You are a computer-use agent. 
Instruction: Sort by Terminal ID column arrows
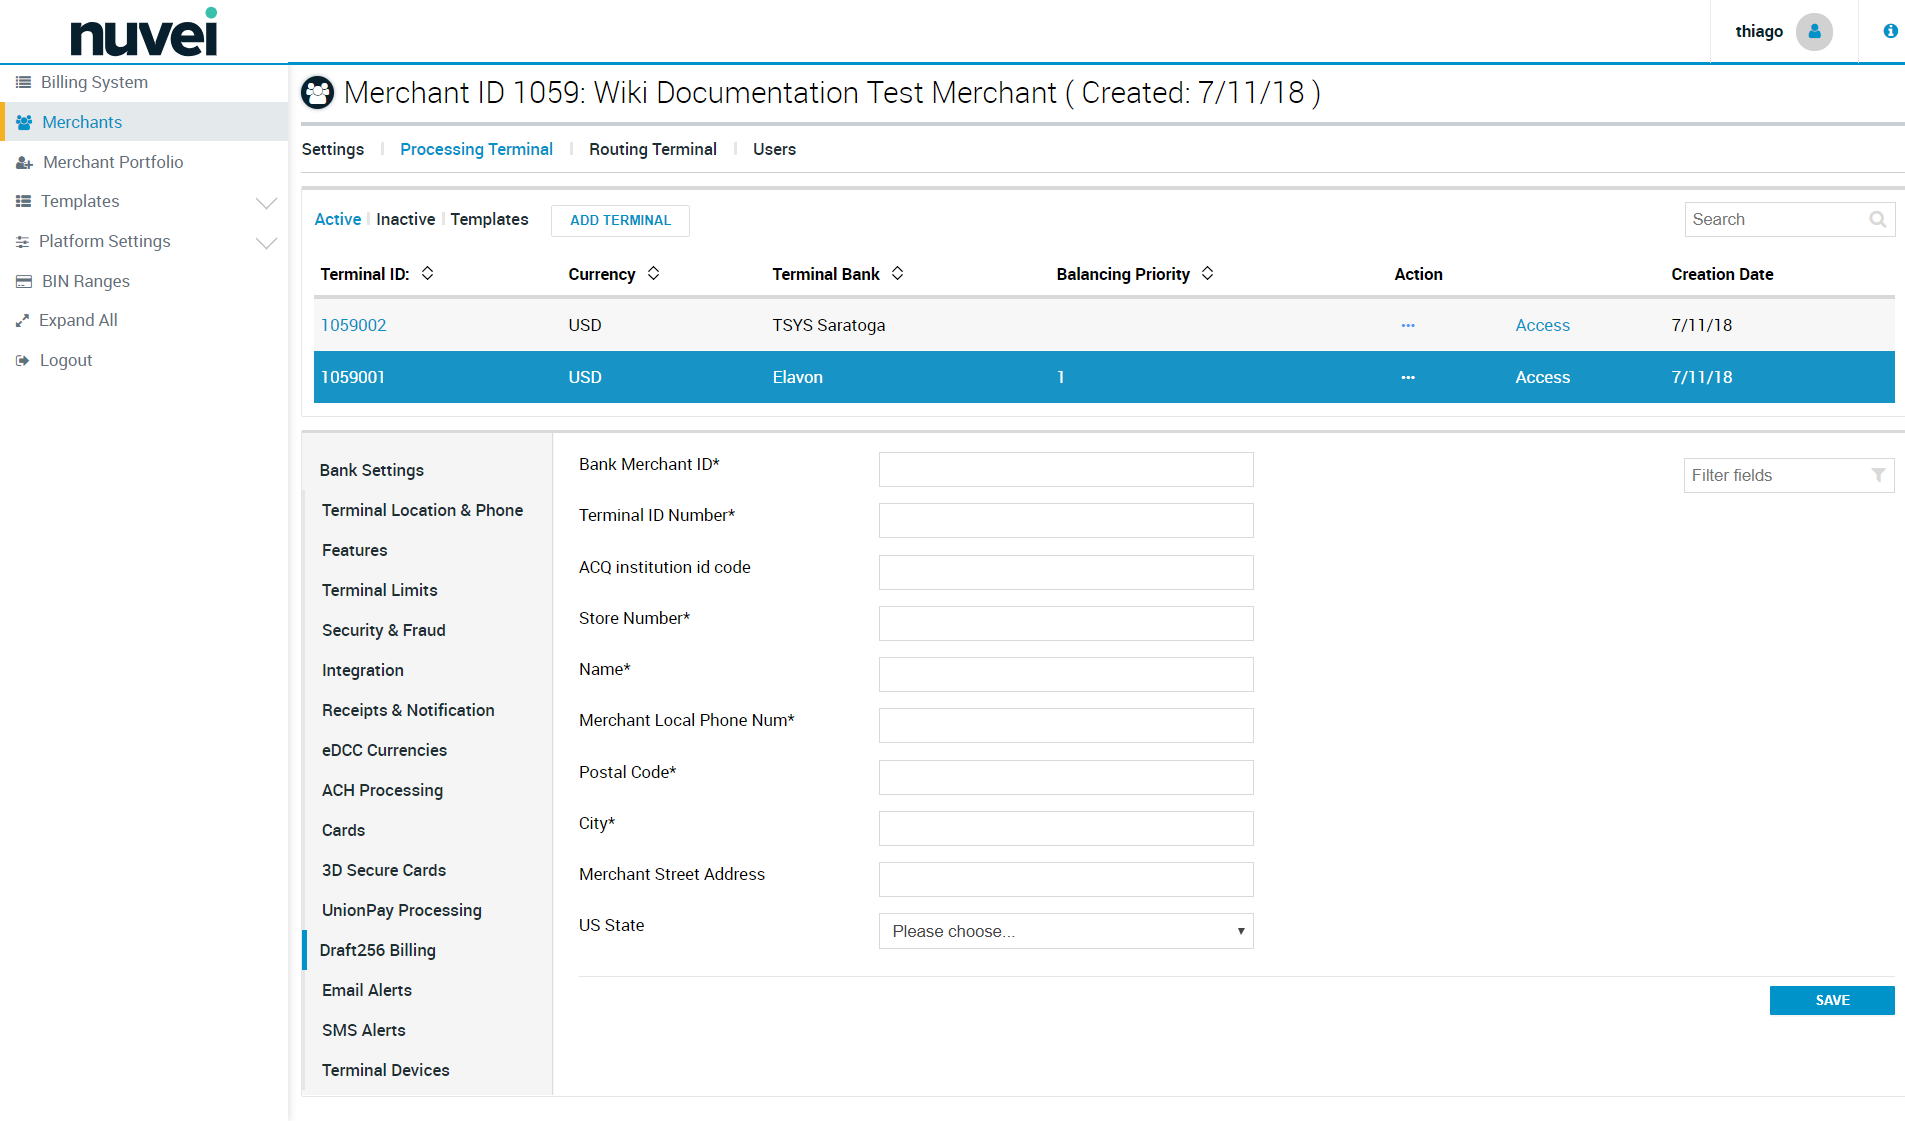tap(427, 274)
